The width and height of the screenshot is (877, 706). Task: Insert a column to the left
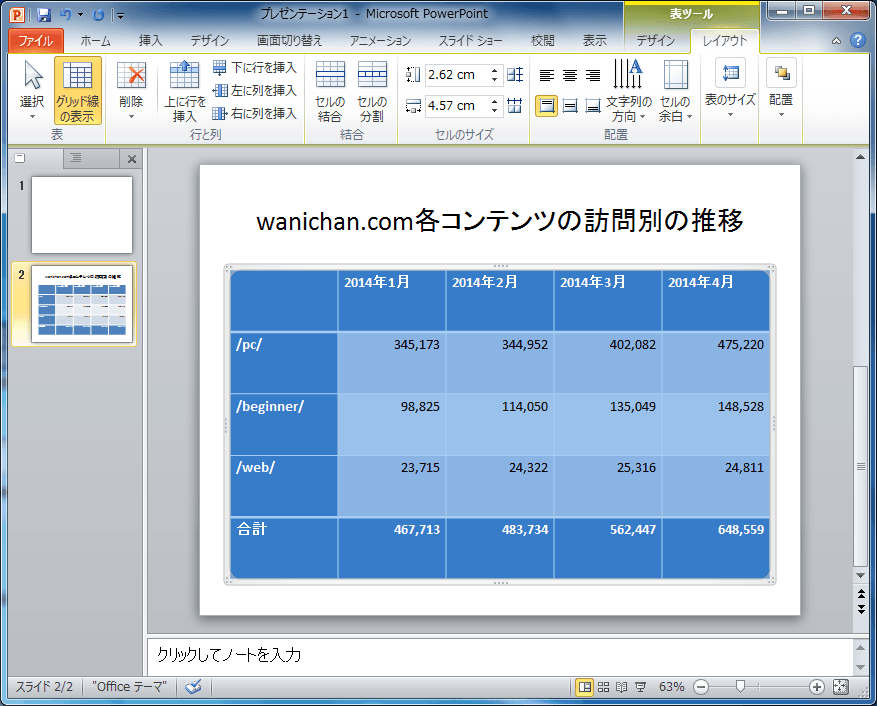pos(254,91)
